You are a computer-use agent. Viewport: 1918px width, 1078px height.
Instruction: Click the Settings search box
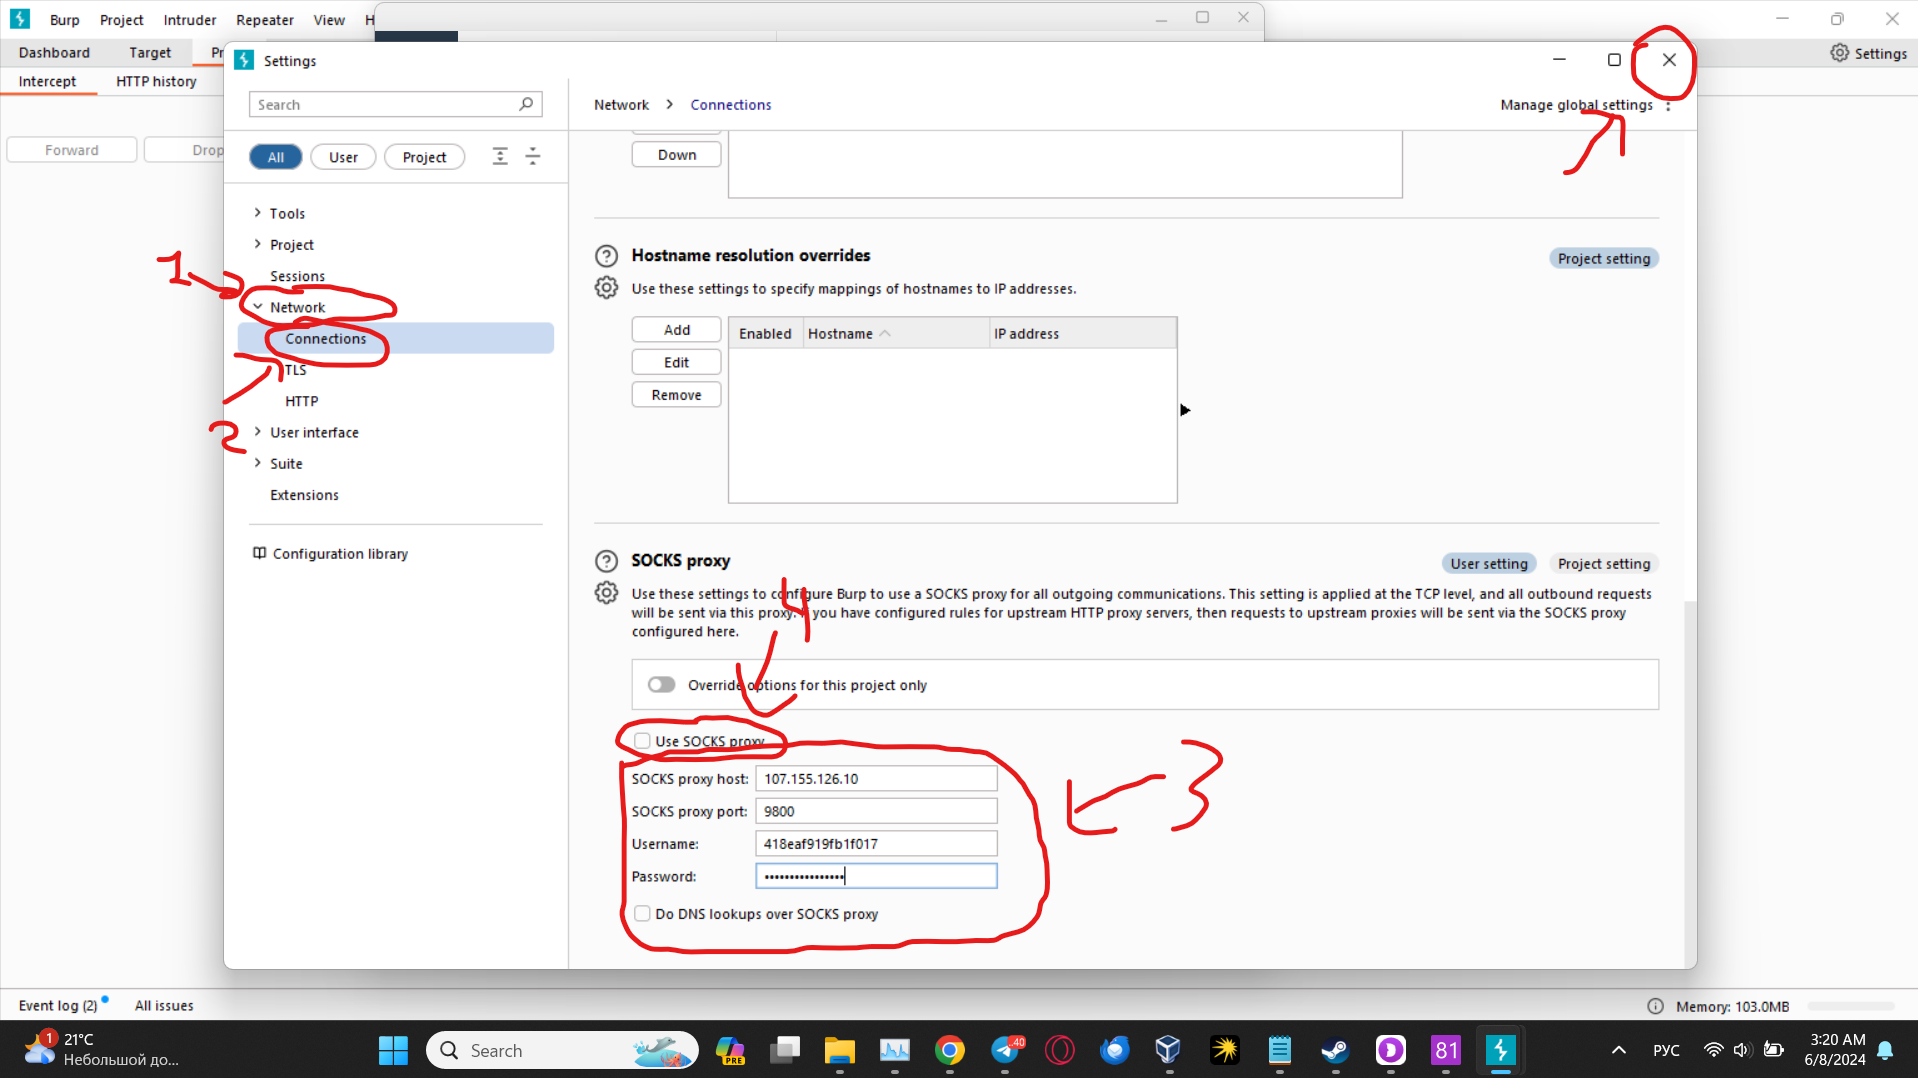click(396, 104)
